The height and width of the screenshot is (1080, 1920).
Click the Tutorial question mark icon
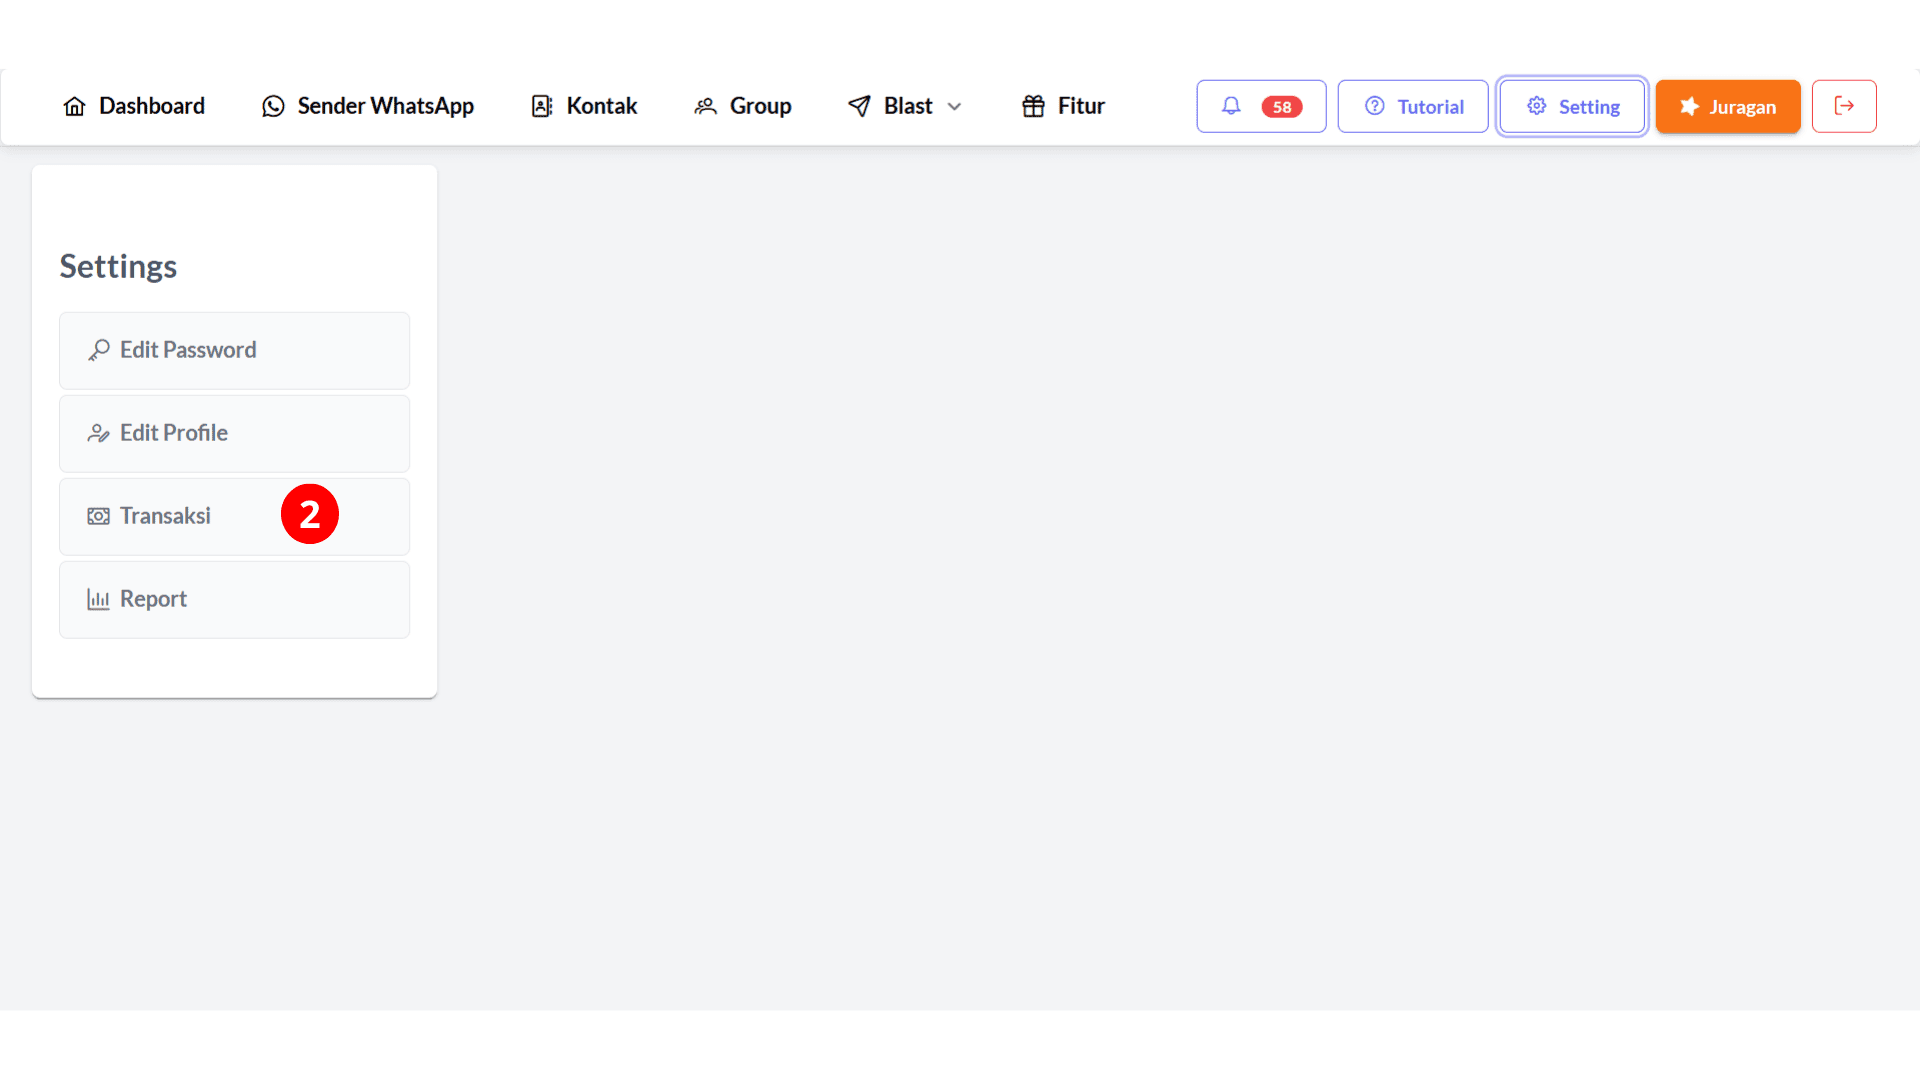(1375, 106)
